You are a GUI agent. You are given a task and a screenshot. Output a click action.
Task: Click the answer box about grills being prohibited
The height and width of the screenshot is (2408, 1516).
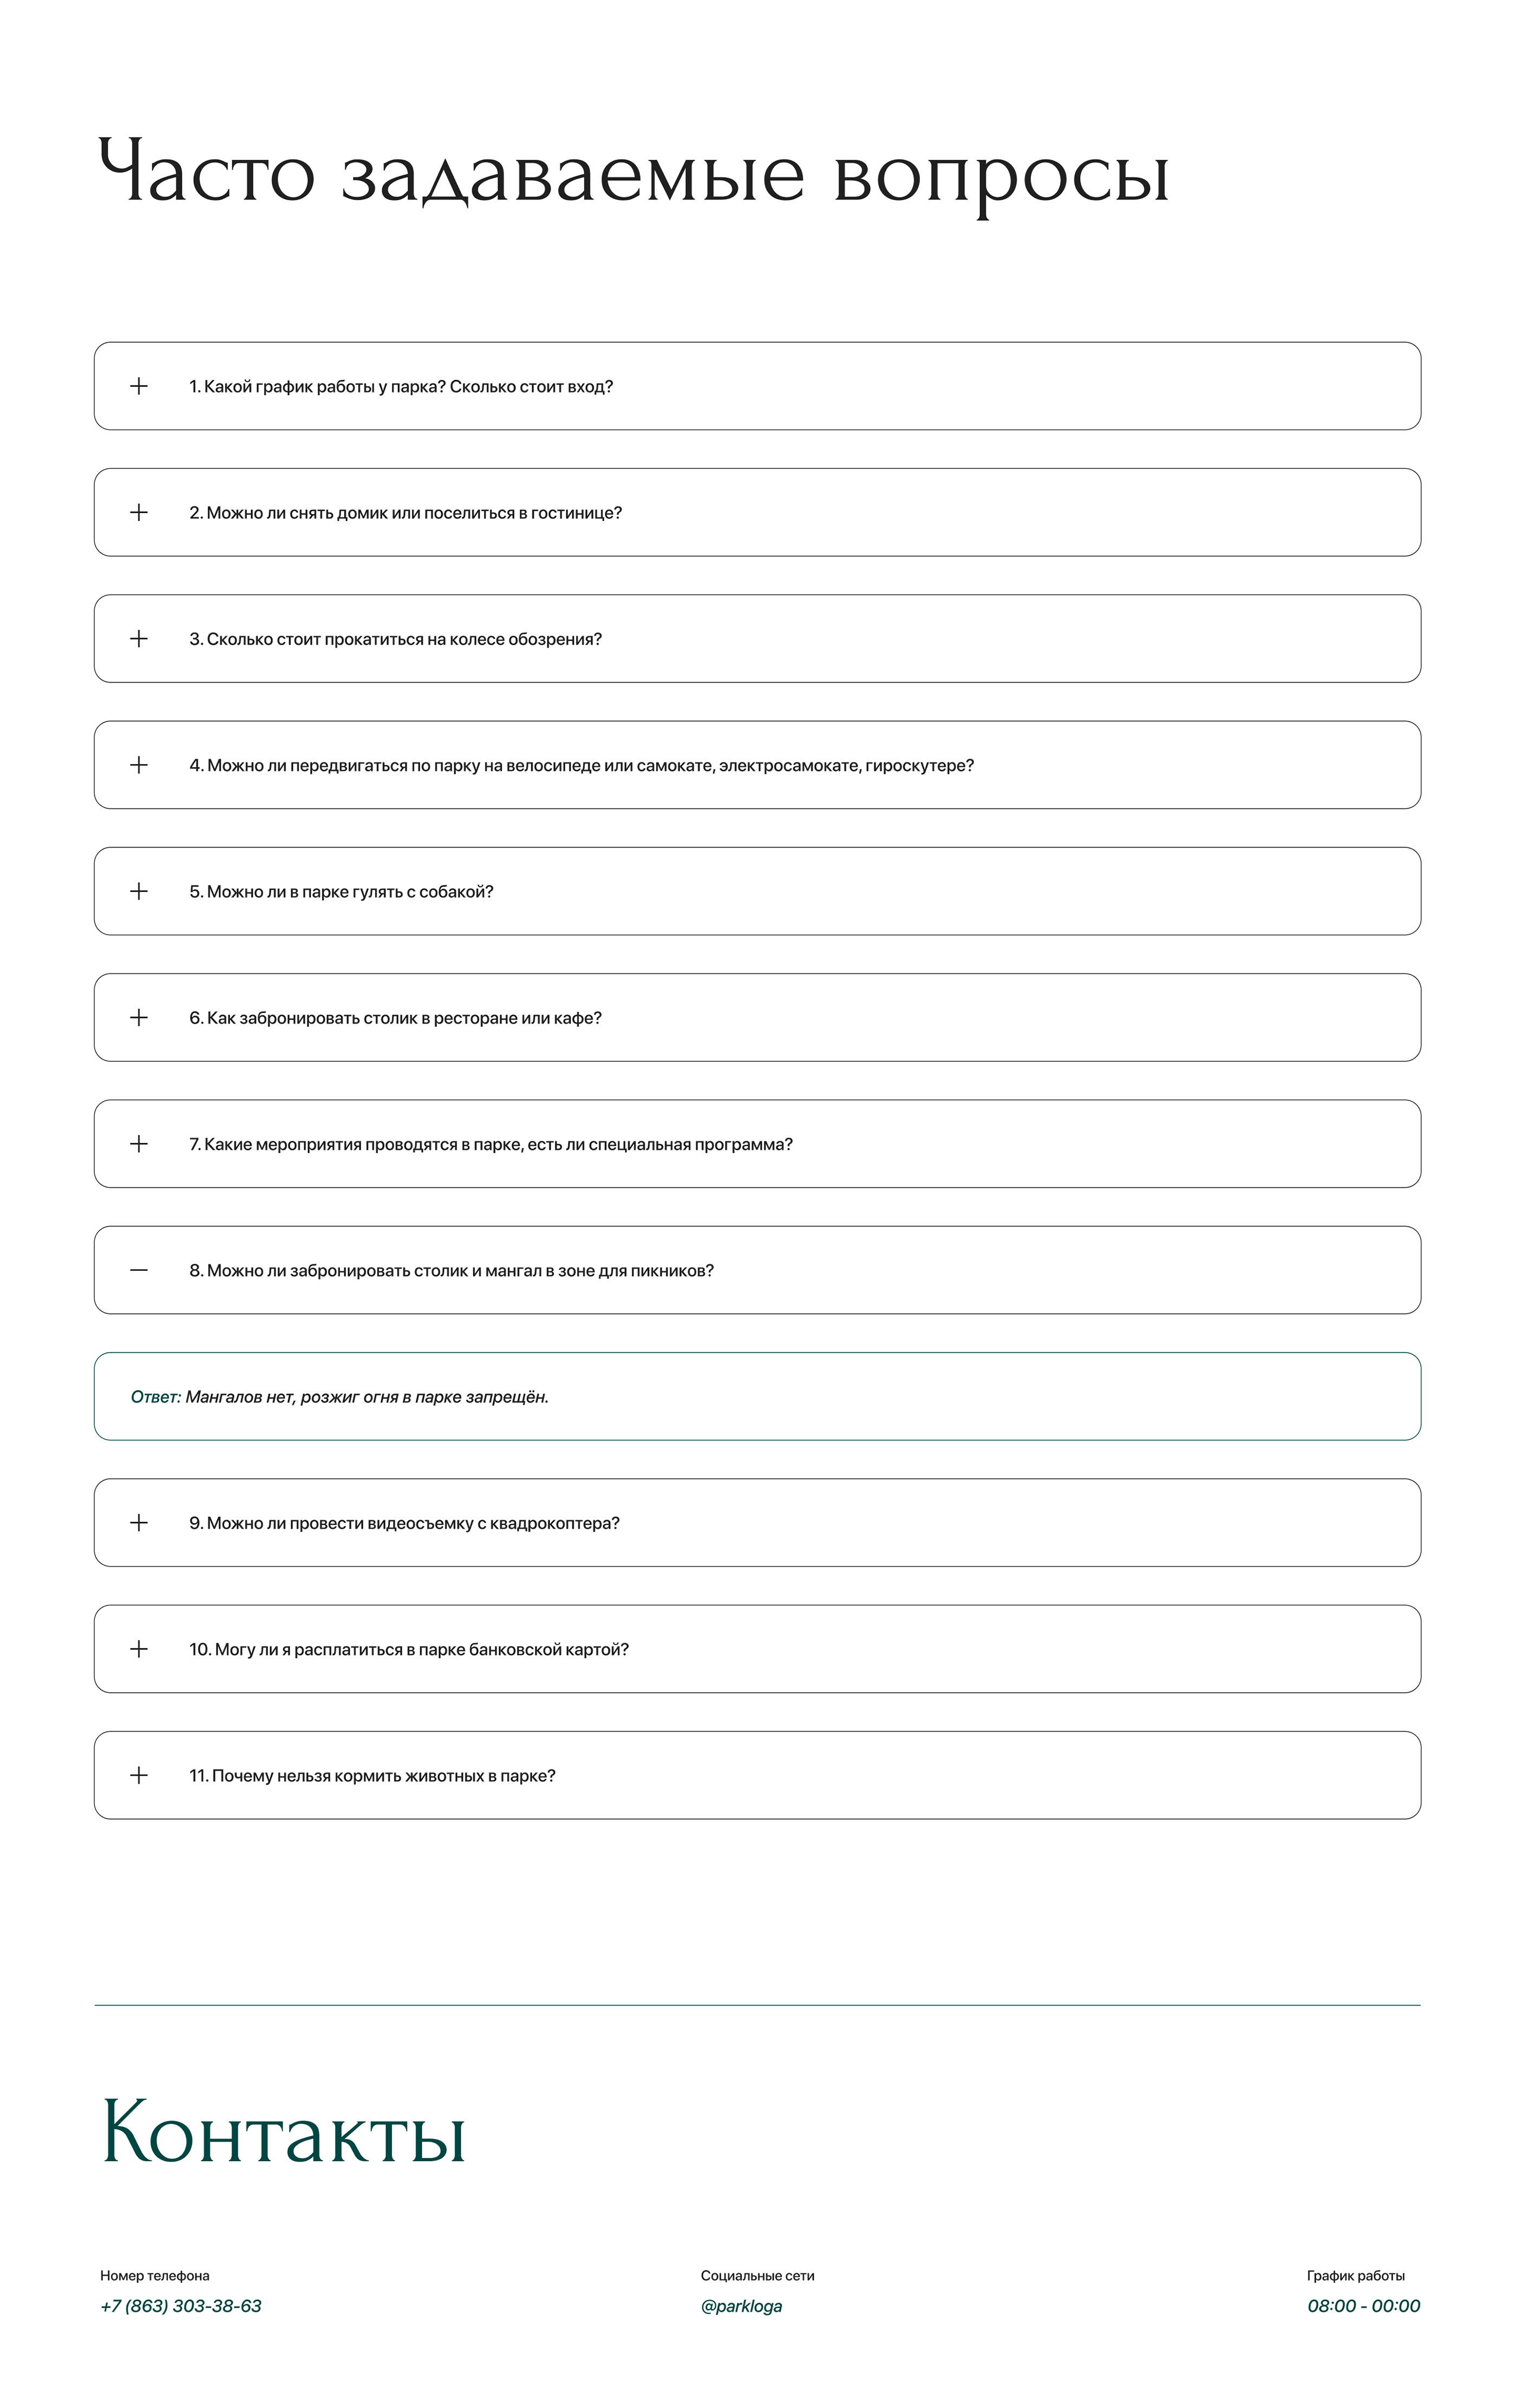pyautogui.click(x=757, y=1396)
